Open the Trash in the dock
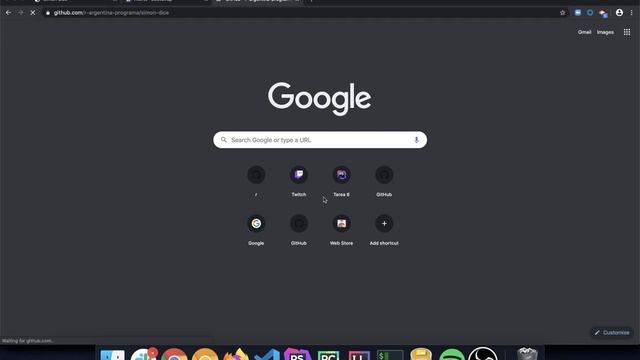This screenshot has height=360, width=640. pyautogui.click(x=527, y=353)
